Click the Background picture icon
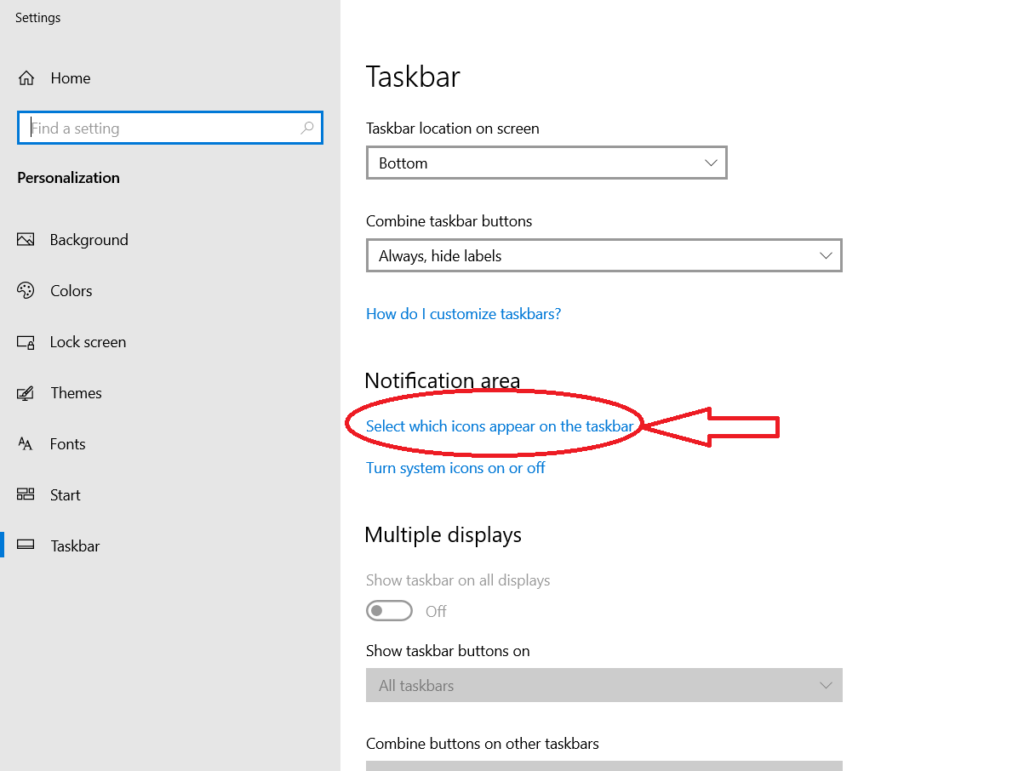Viewport: 1024px width, 771px height. click(x=27, y=240)
